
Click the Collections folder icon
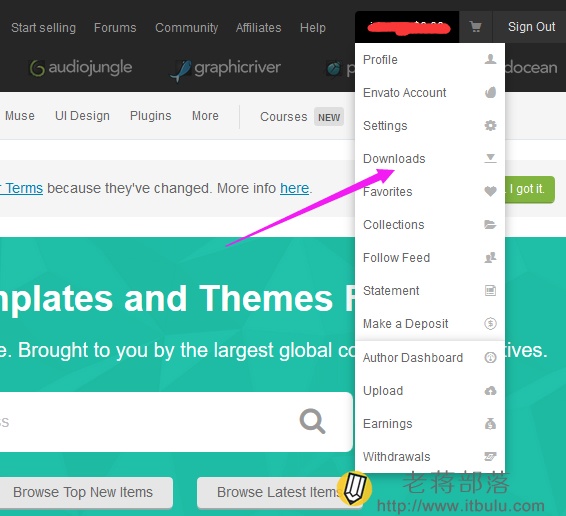pyautogui.click(x=490, y=225)
